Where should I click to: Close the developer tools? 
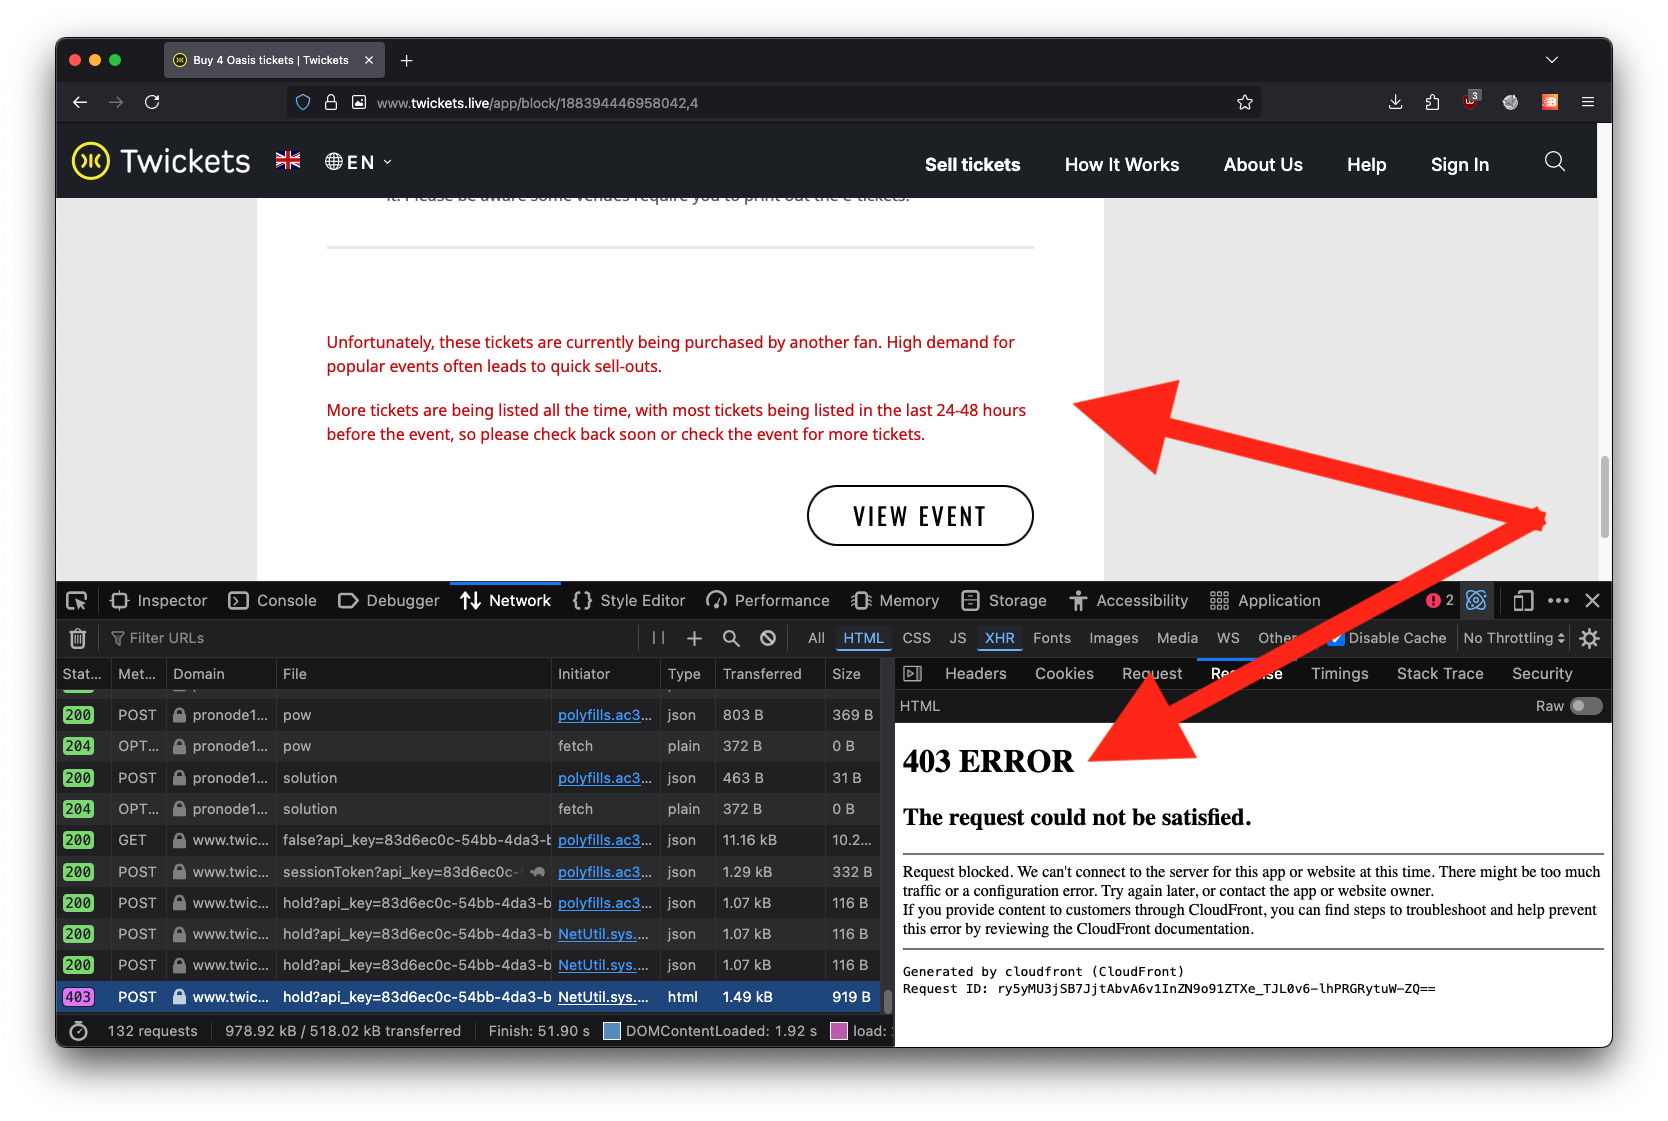tap(1593, 601)
